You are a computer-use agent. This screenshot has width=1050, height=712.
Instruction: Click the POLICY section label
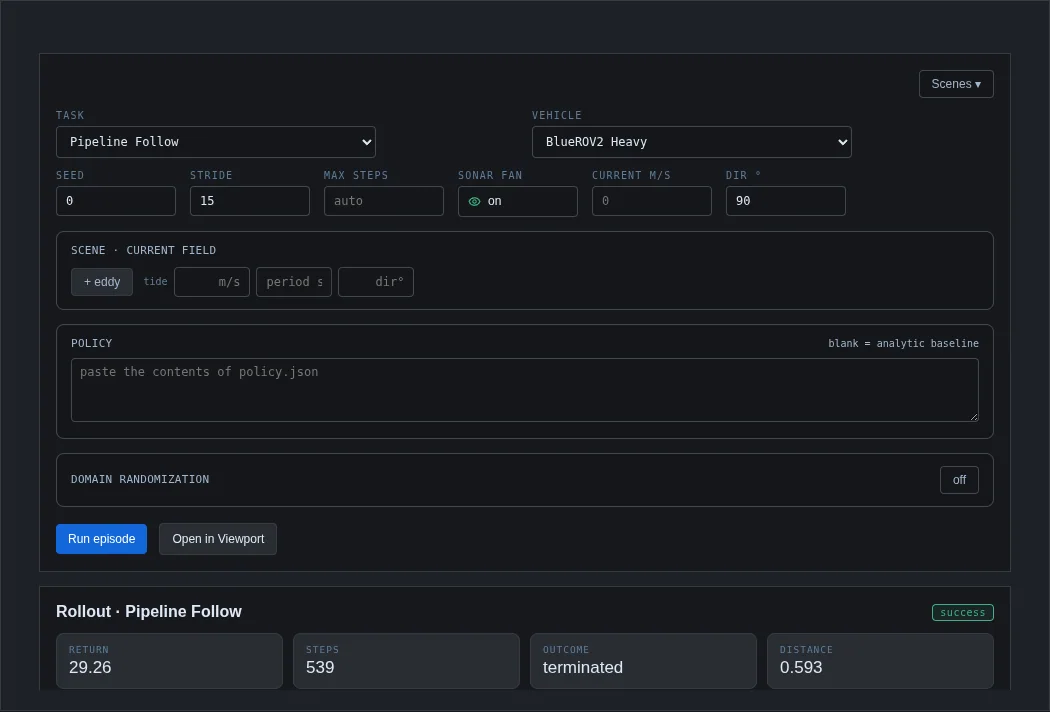click(92, 344)
